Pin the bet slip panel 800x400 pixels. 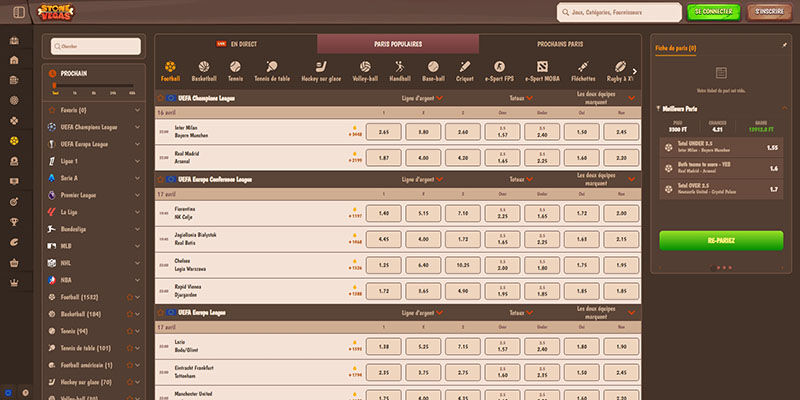tap(784, 45)
